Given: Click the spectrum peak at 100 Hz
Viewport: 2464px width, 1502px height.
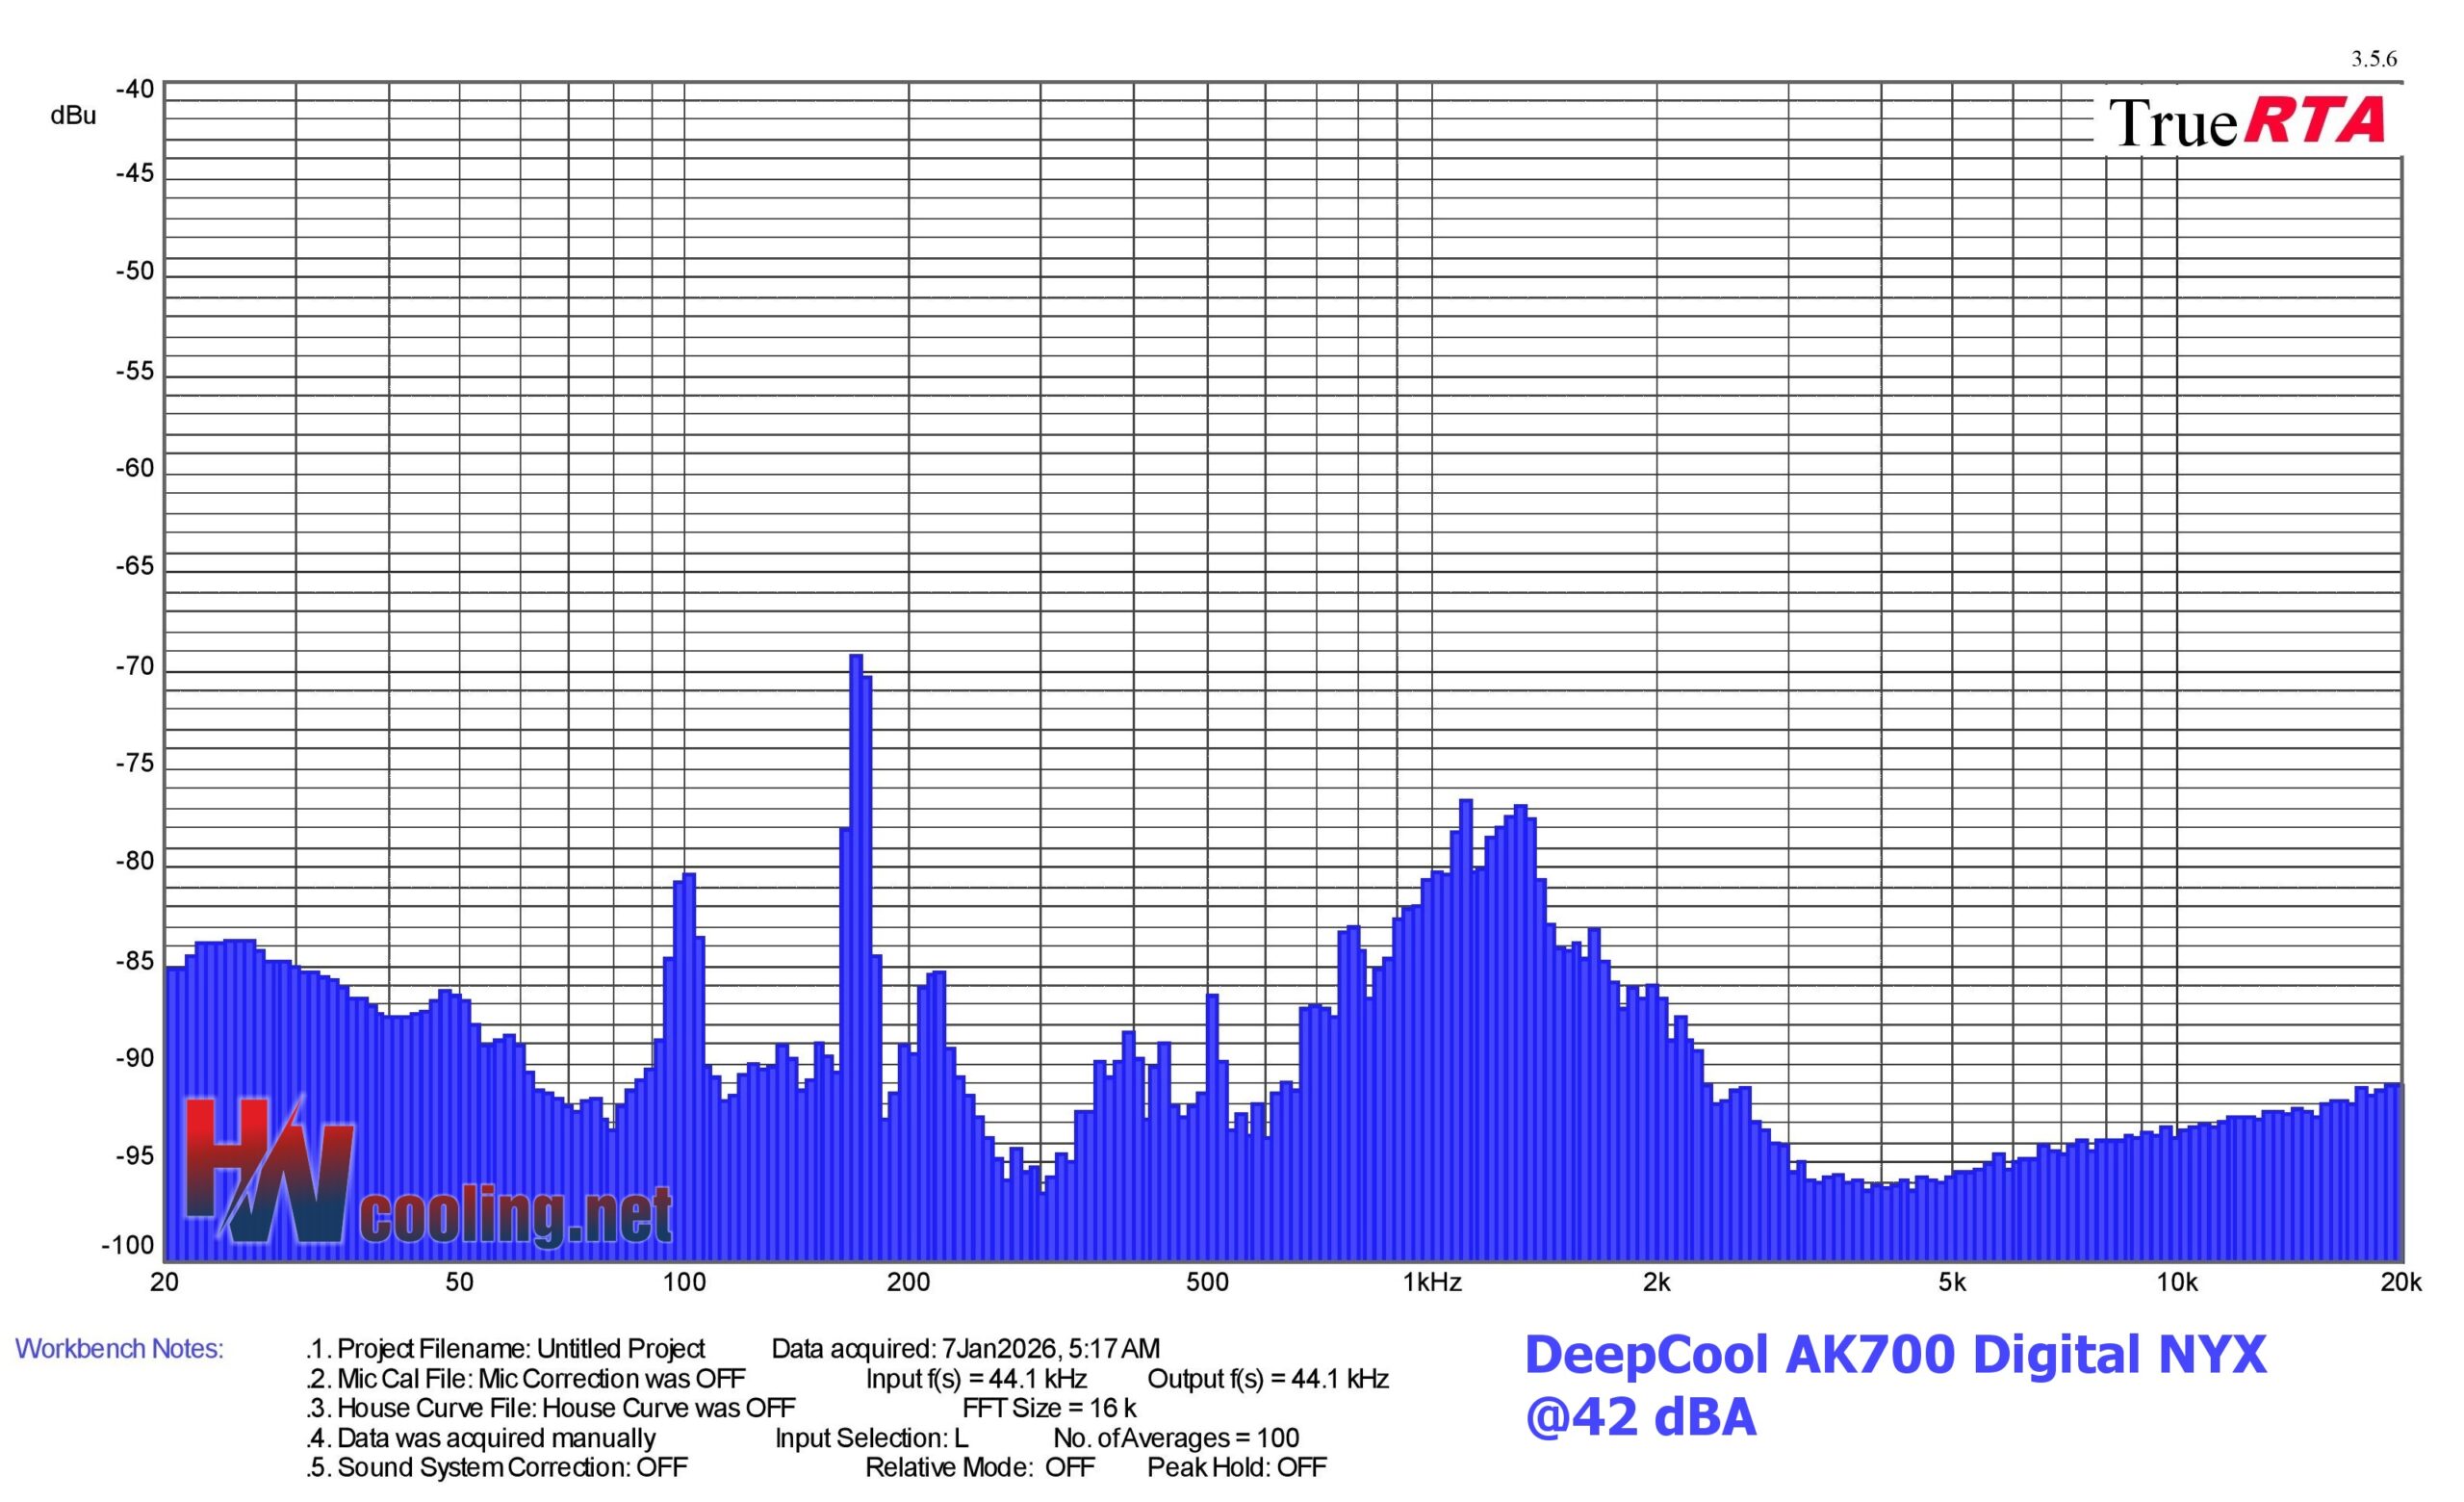Looking at the screenshot, I should tap(689, 1066).
